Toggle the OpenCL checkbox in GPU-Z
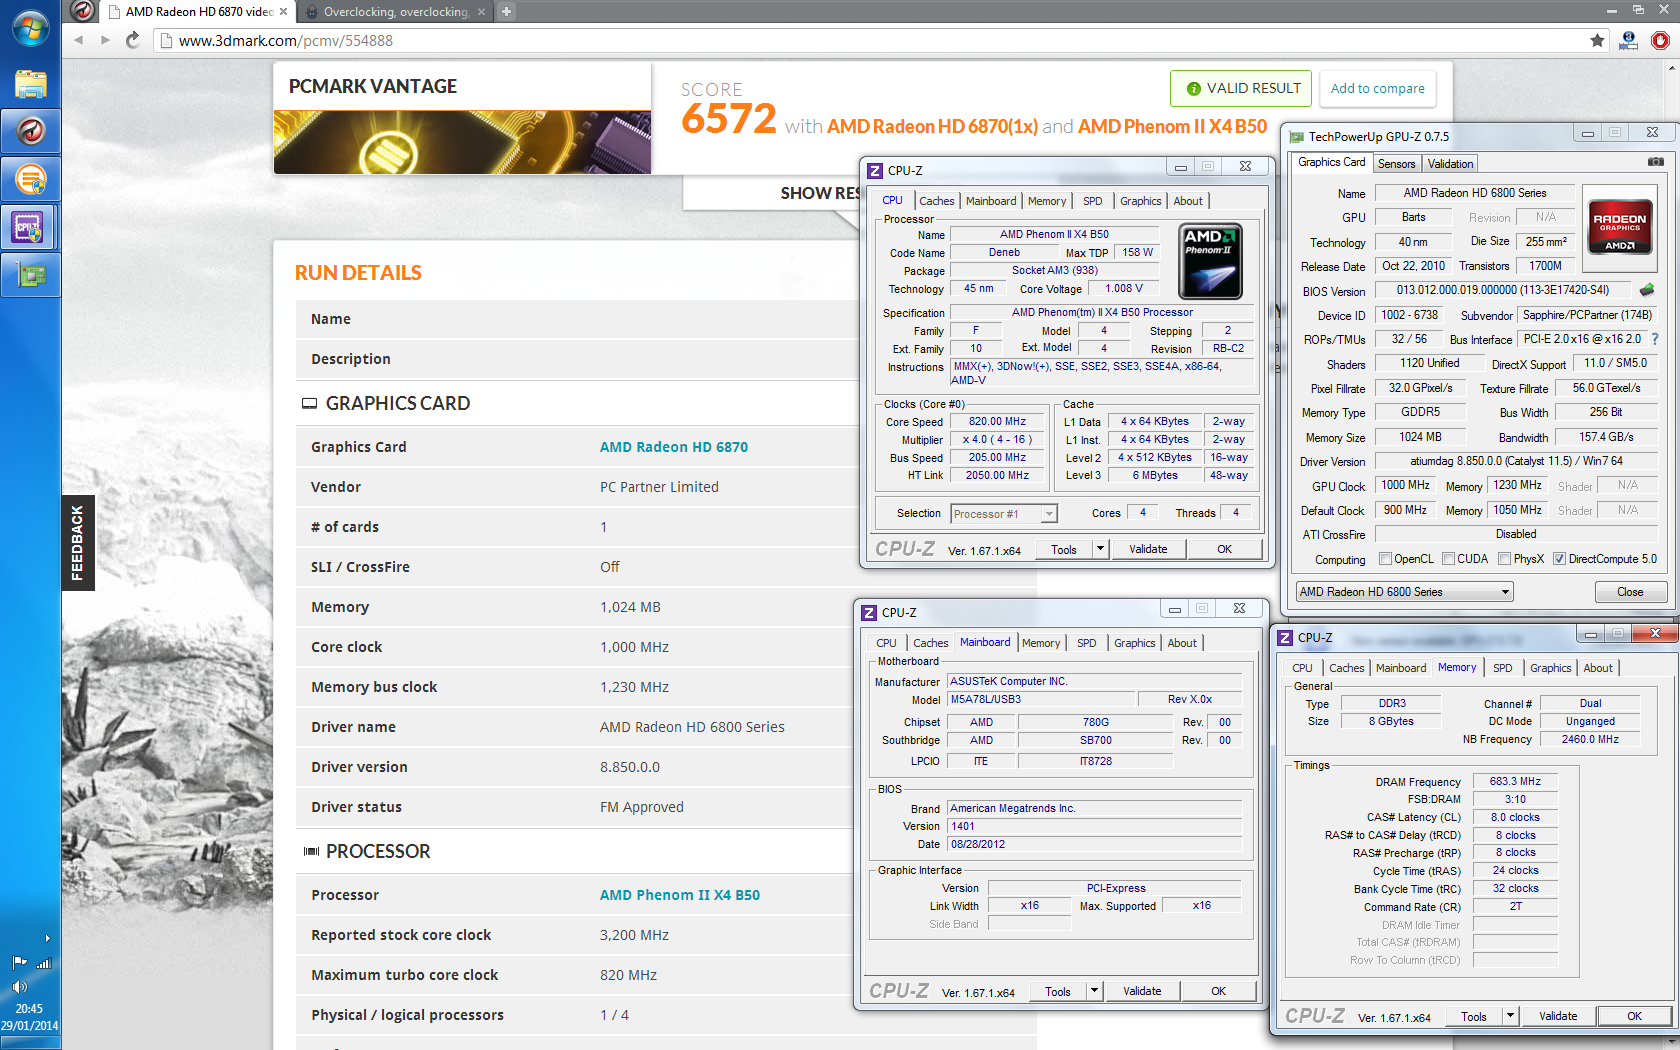This screenshot has height=1050, width=1680. (x=1385, y=559)
